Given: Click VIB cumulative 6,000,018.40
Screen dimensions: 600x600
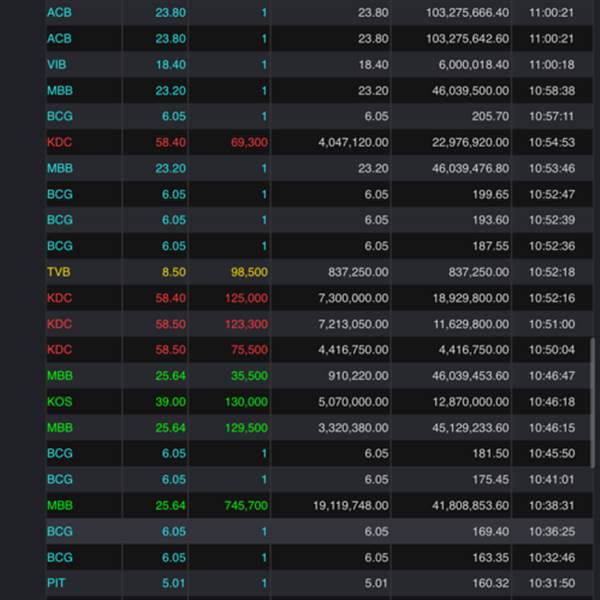Looking at the screenshot, I should point(474,64).
